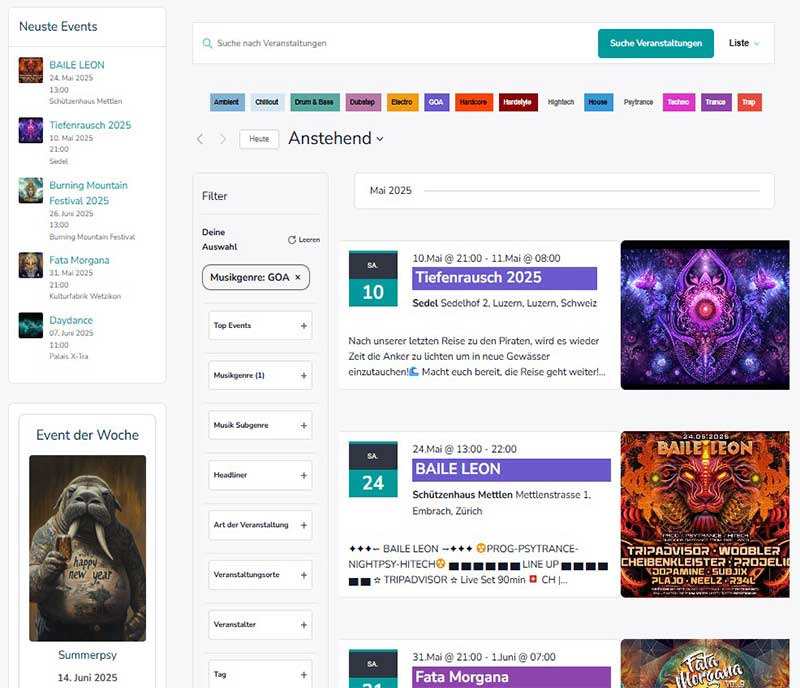The image size is (800, 688).
Task: Click the search events input field
Action: point(400,44)
